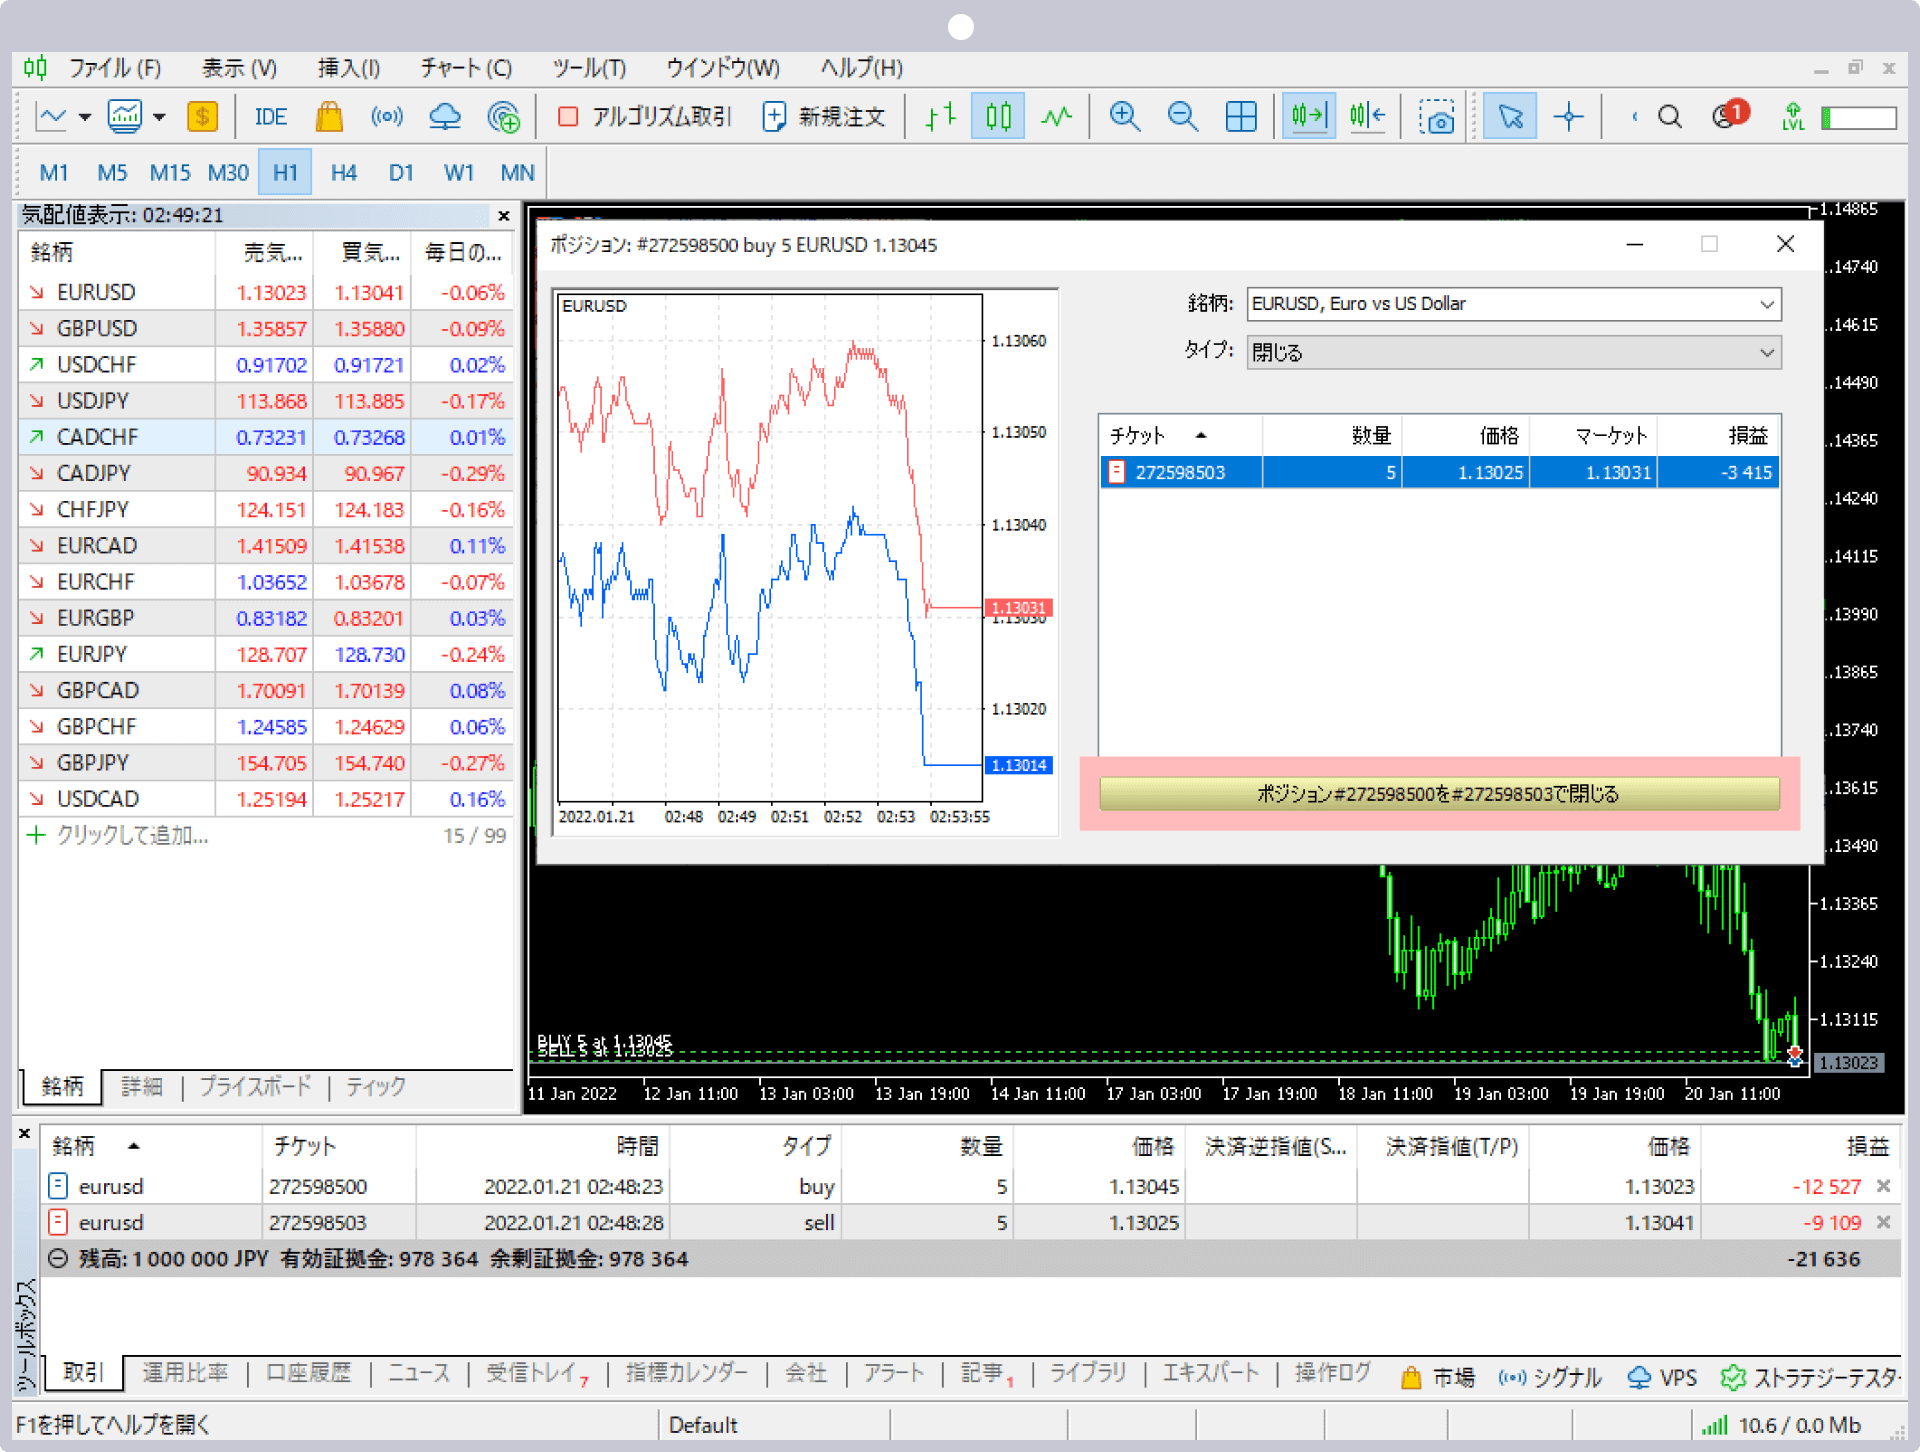
Task: Select the H4 timeframe
Action: tap(344, 173)
